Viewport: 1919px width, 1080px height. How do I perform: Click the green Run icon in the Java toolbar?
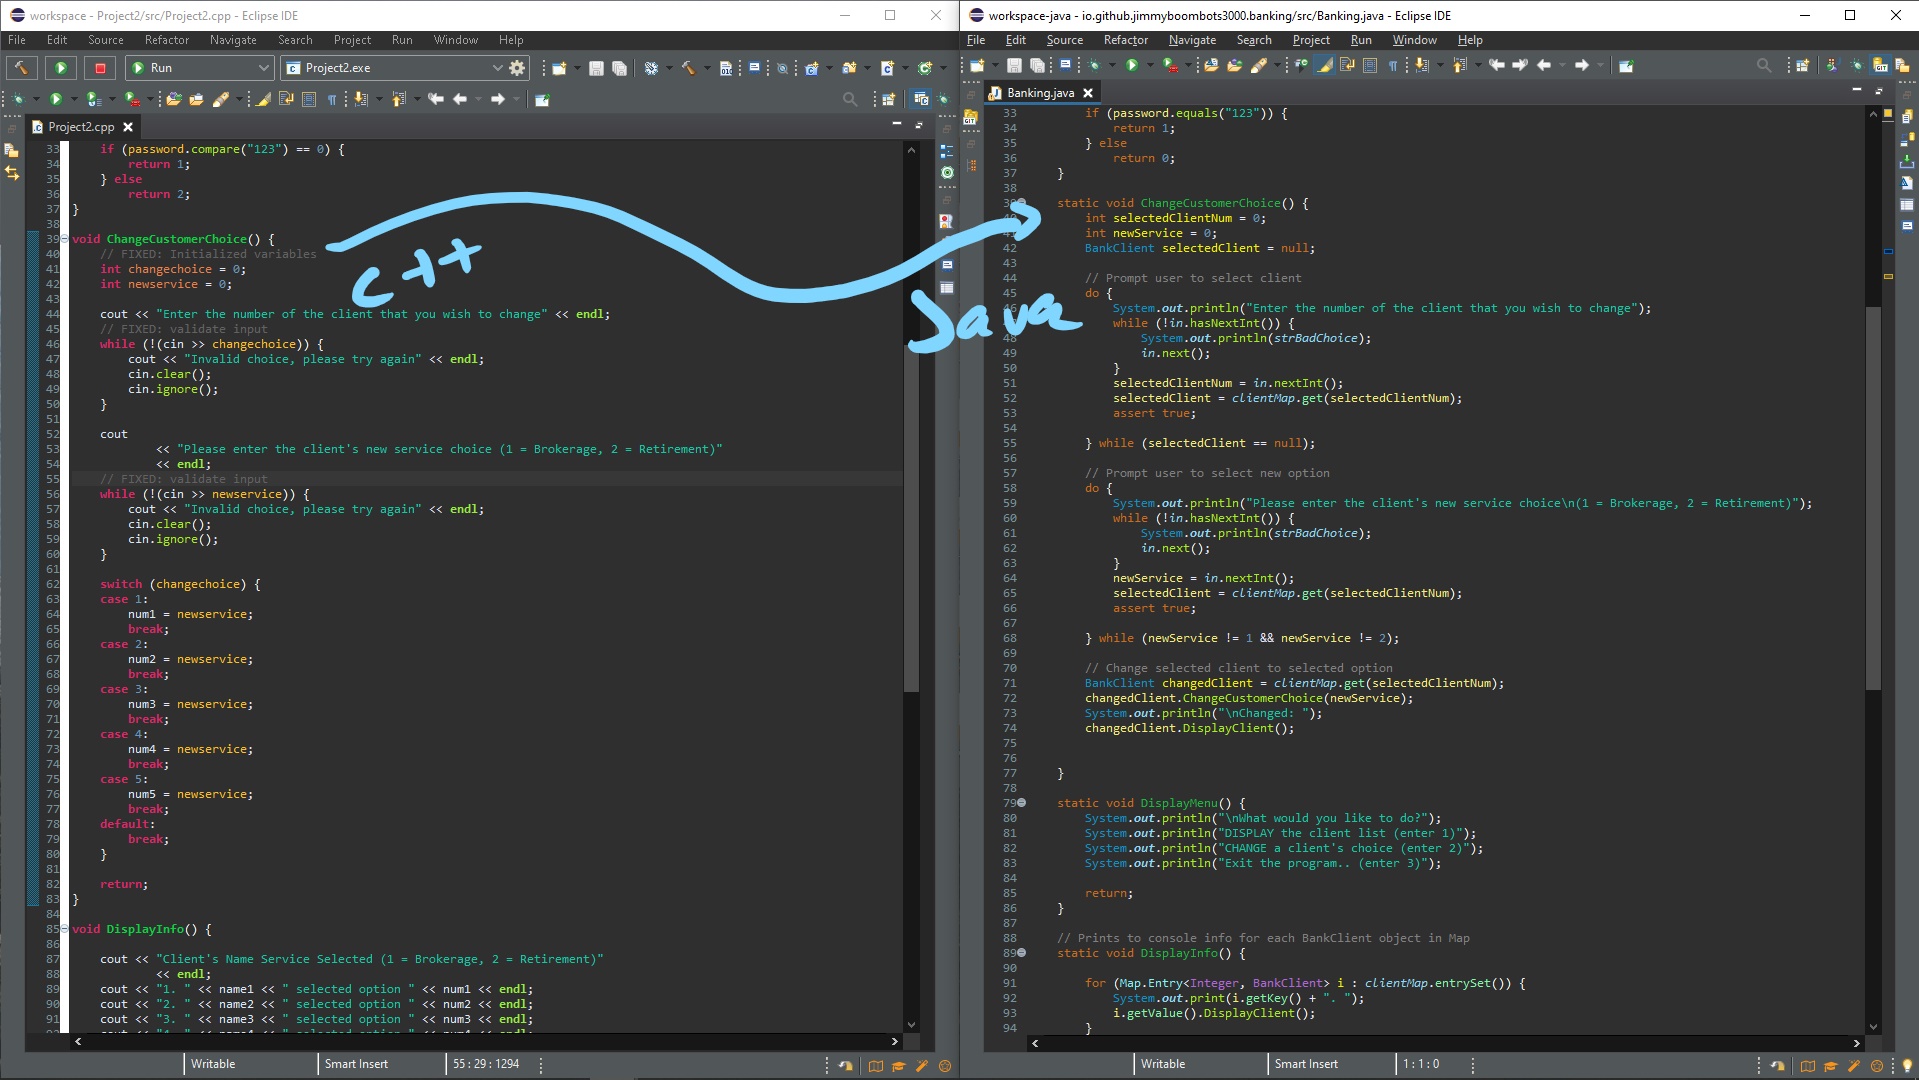click(x=1132, y=66)
